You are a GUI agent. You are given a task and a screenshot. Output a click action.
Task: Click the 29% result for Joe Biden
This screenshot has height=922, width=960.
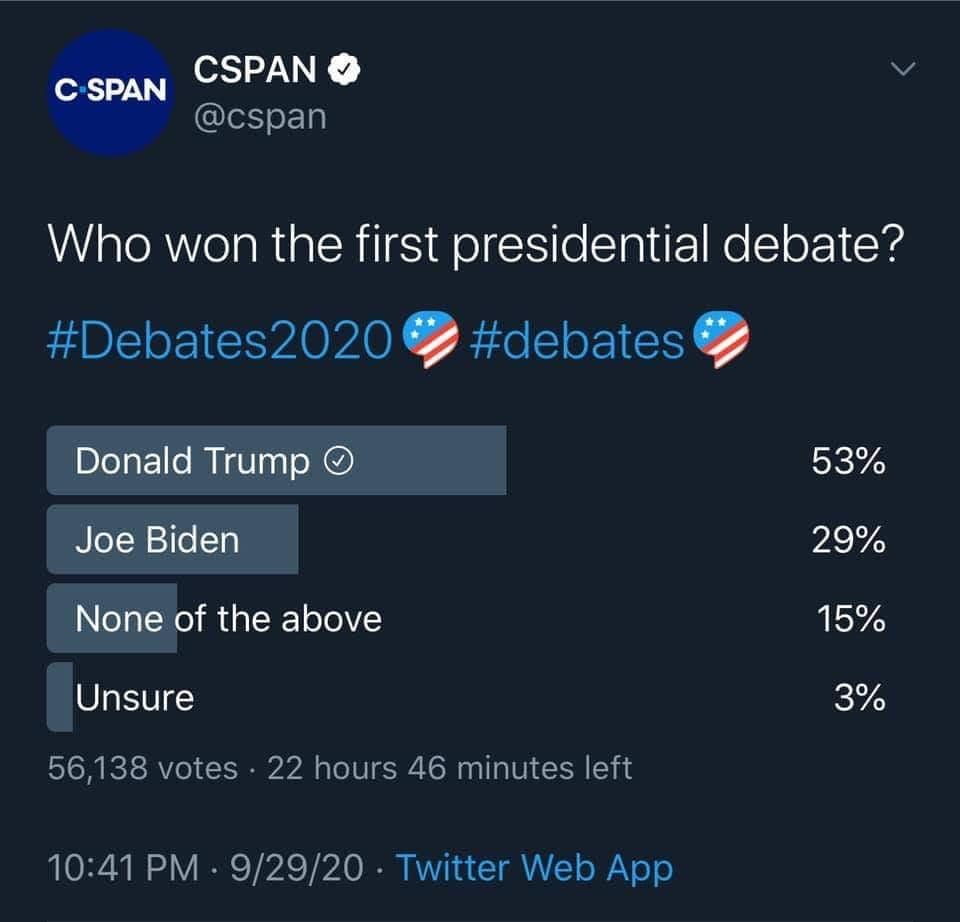coord(849,539)
